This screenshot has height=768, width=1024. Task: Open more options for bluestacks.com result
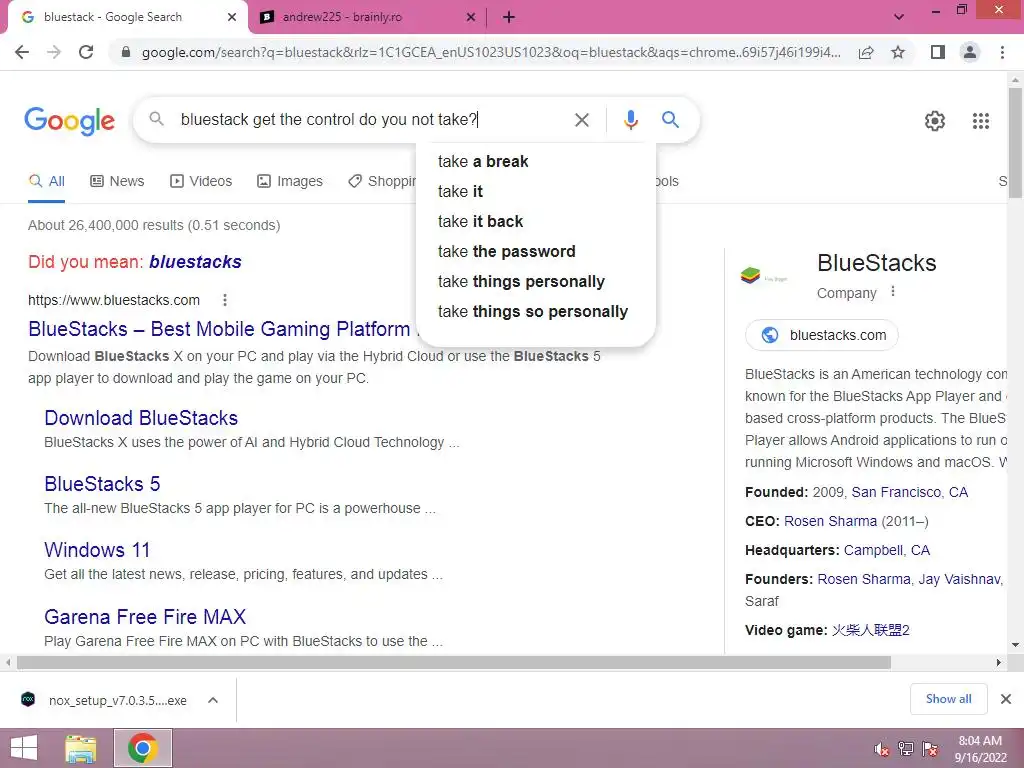(x=225, y=300)
